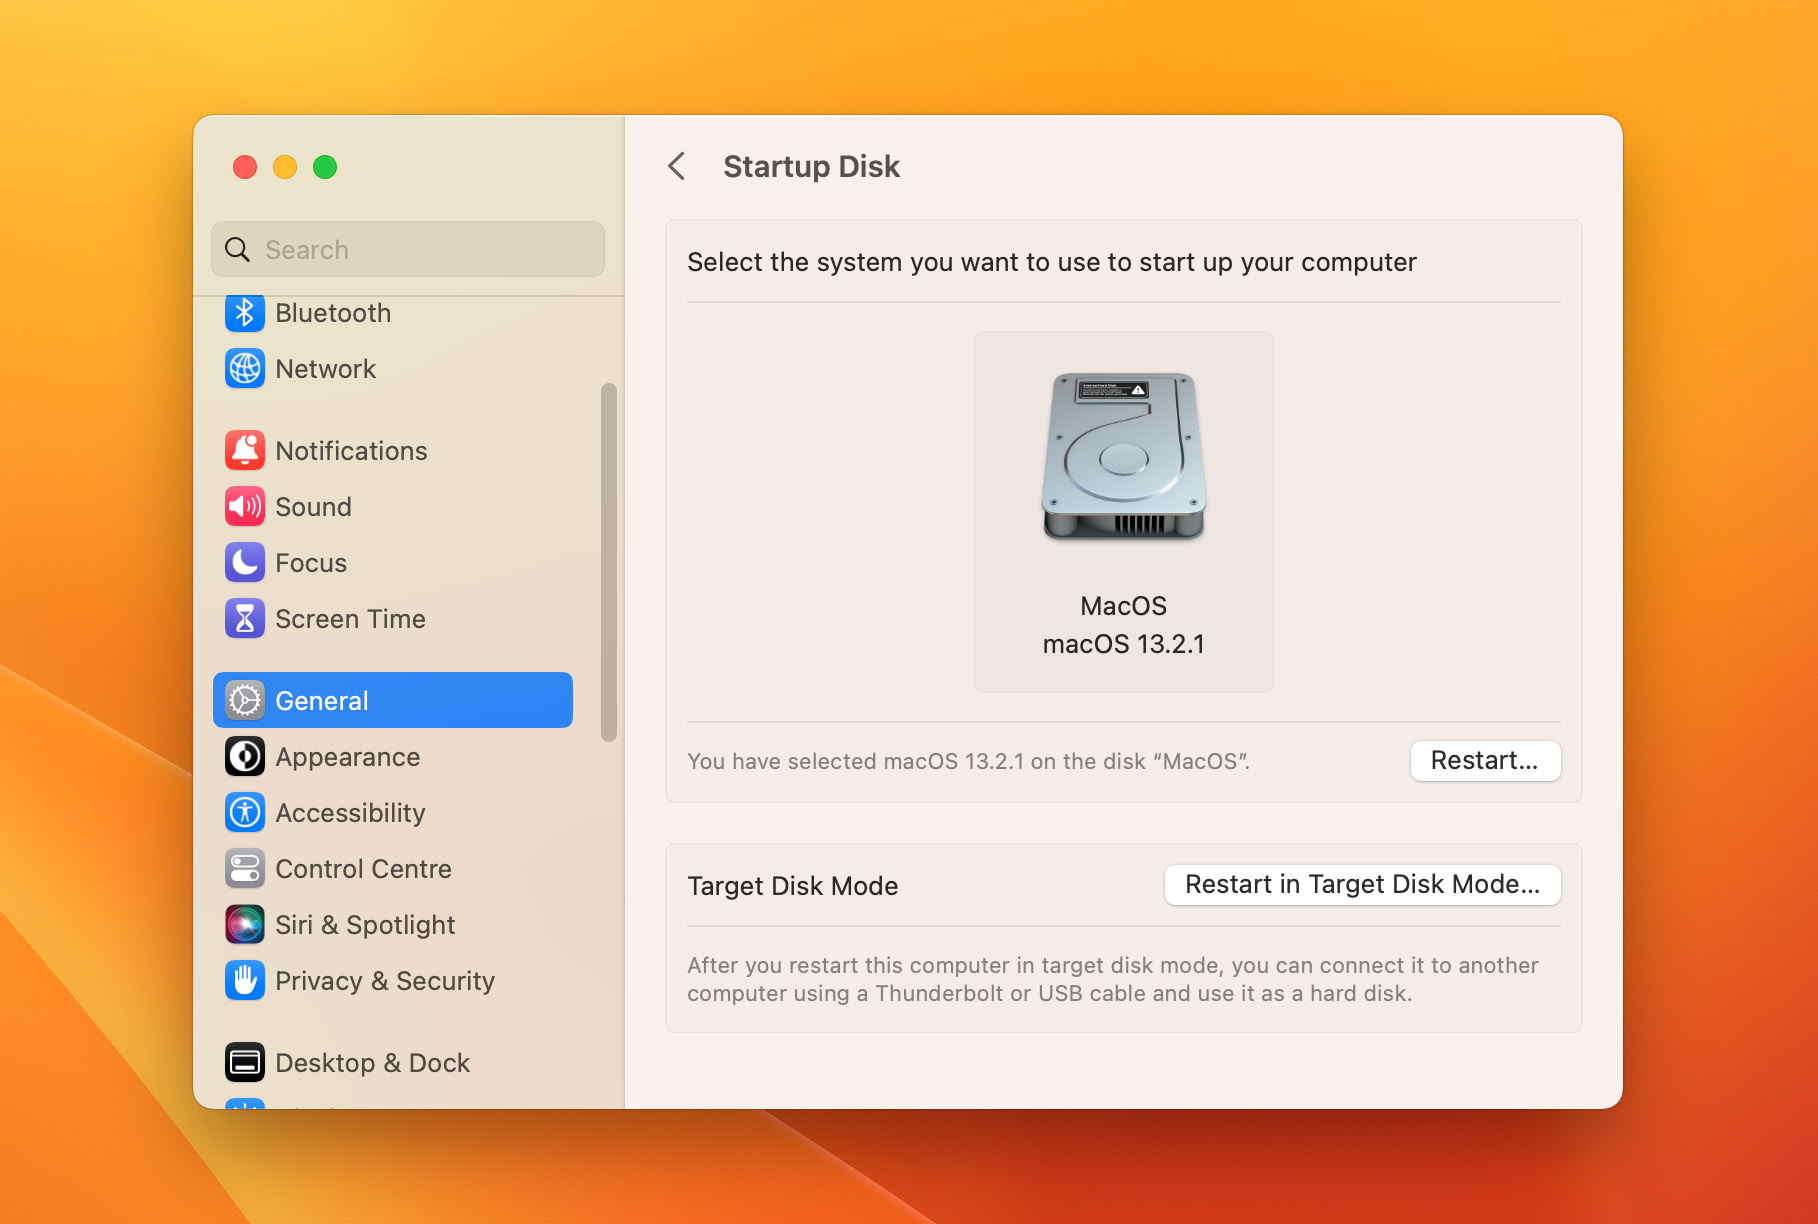Click the 'Select the system you want' heading
Viewport: 1818px width, 1224px height.
[1052, 262]
